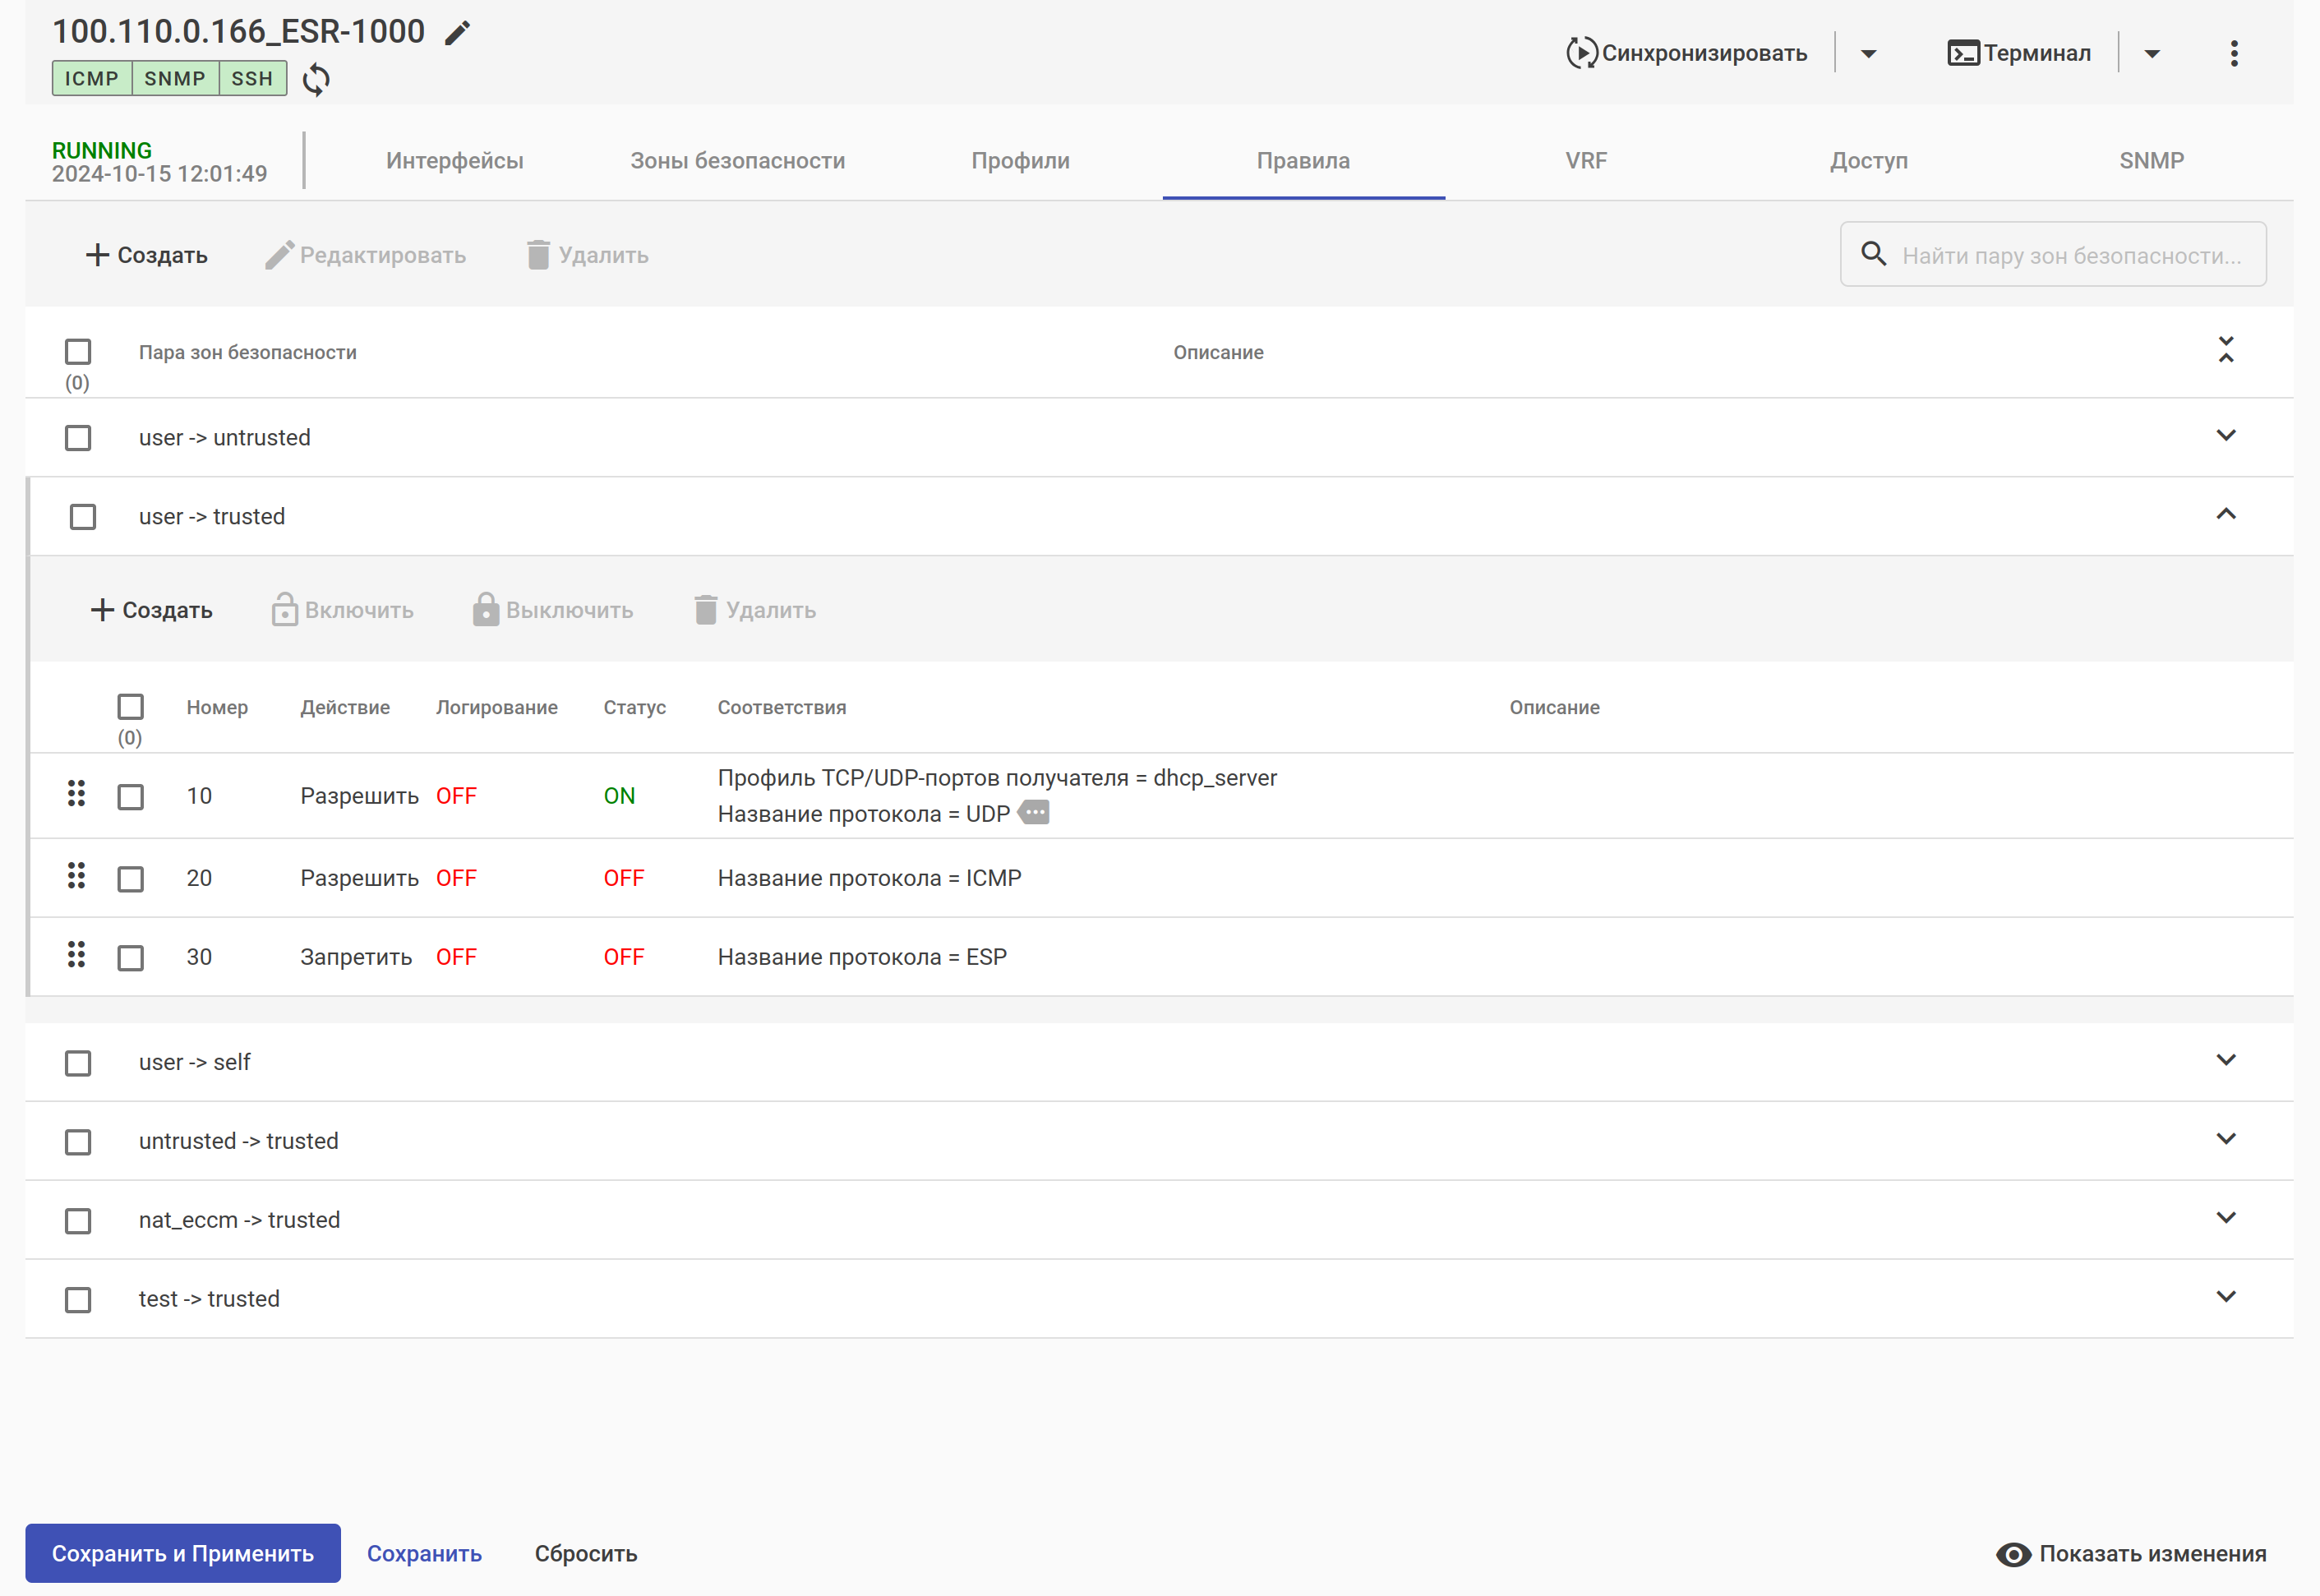Check the user -> untrusted checkbox
The image size is (2320, 1596).
click(78, 438)
